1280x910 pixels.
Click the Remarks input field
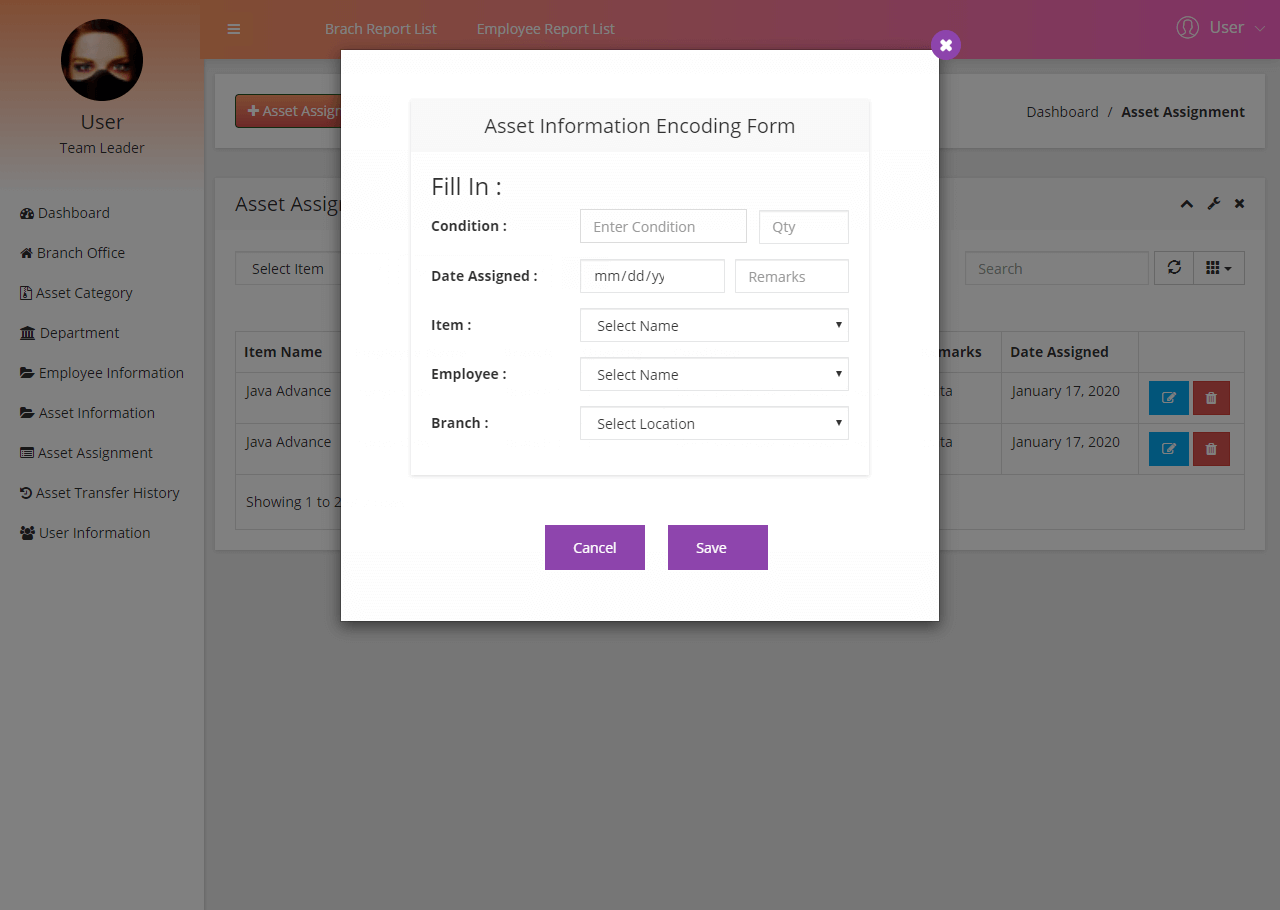tap(792, 276)
